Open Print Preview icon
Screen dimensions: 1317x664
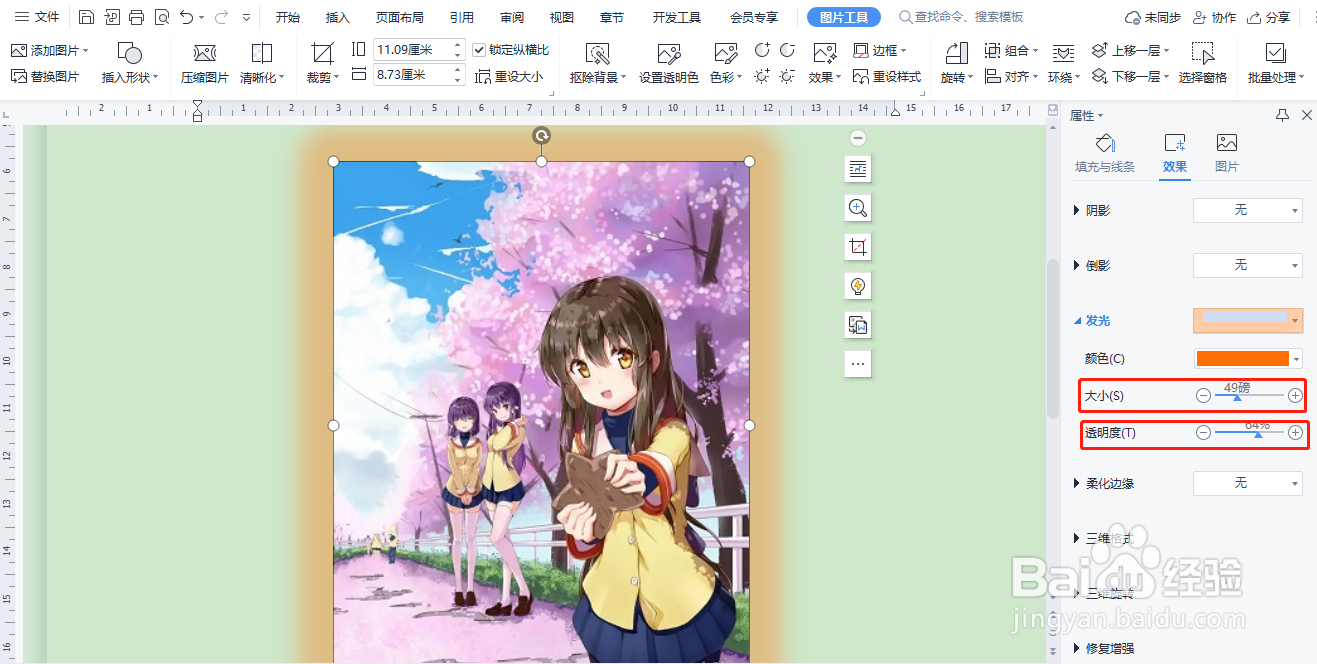pos(162,17)
